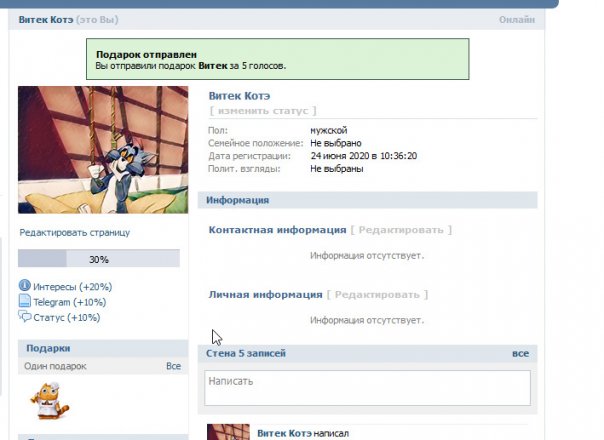Edit Контактная информация section
This screenshot has height=440, width=604.
click(x=401, y=230)
